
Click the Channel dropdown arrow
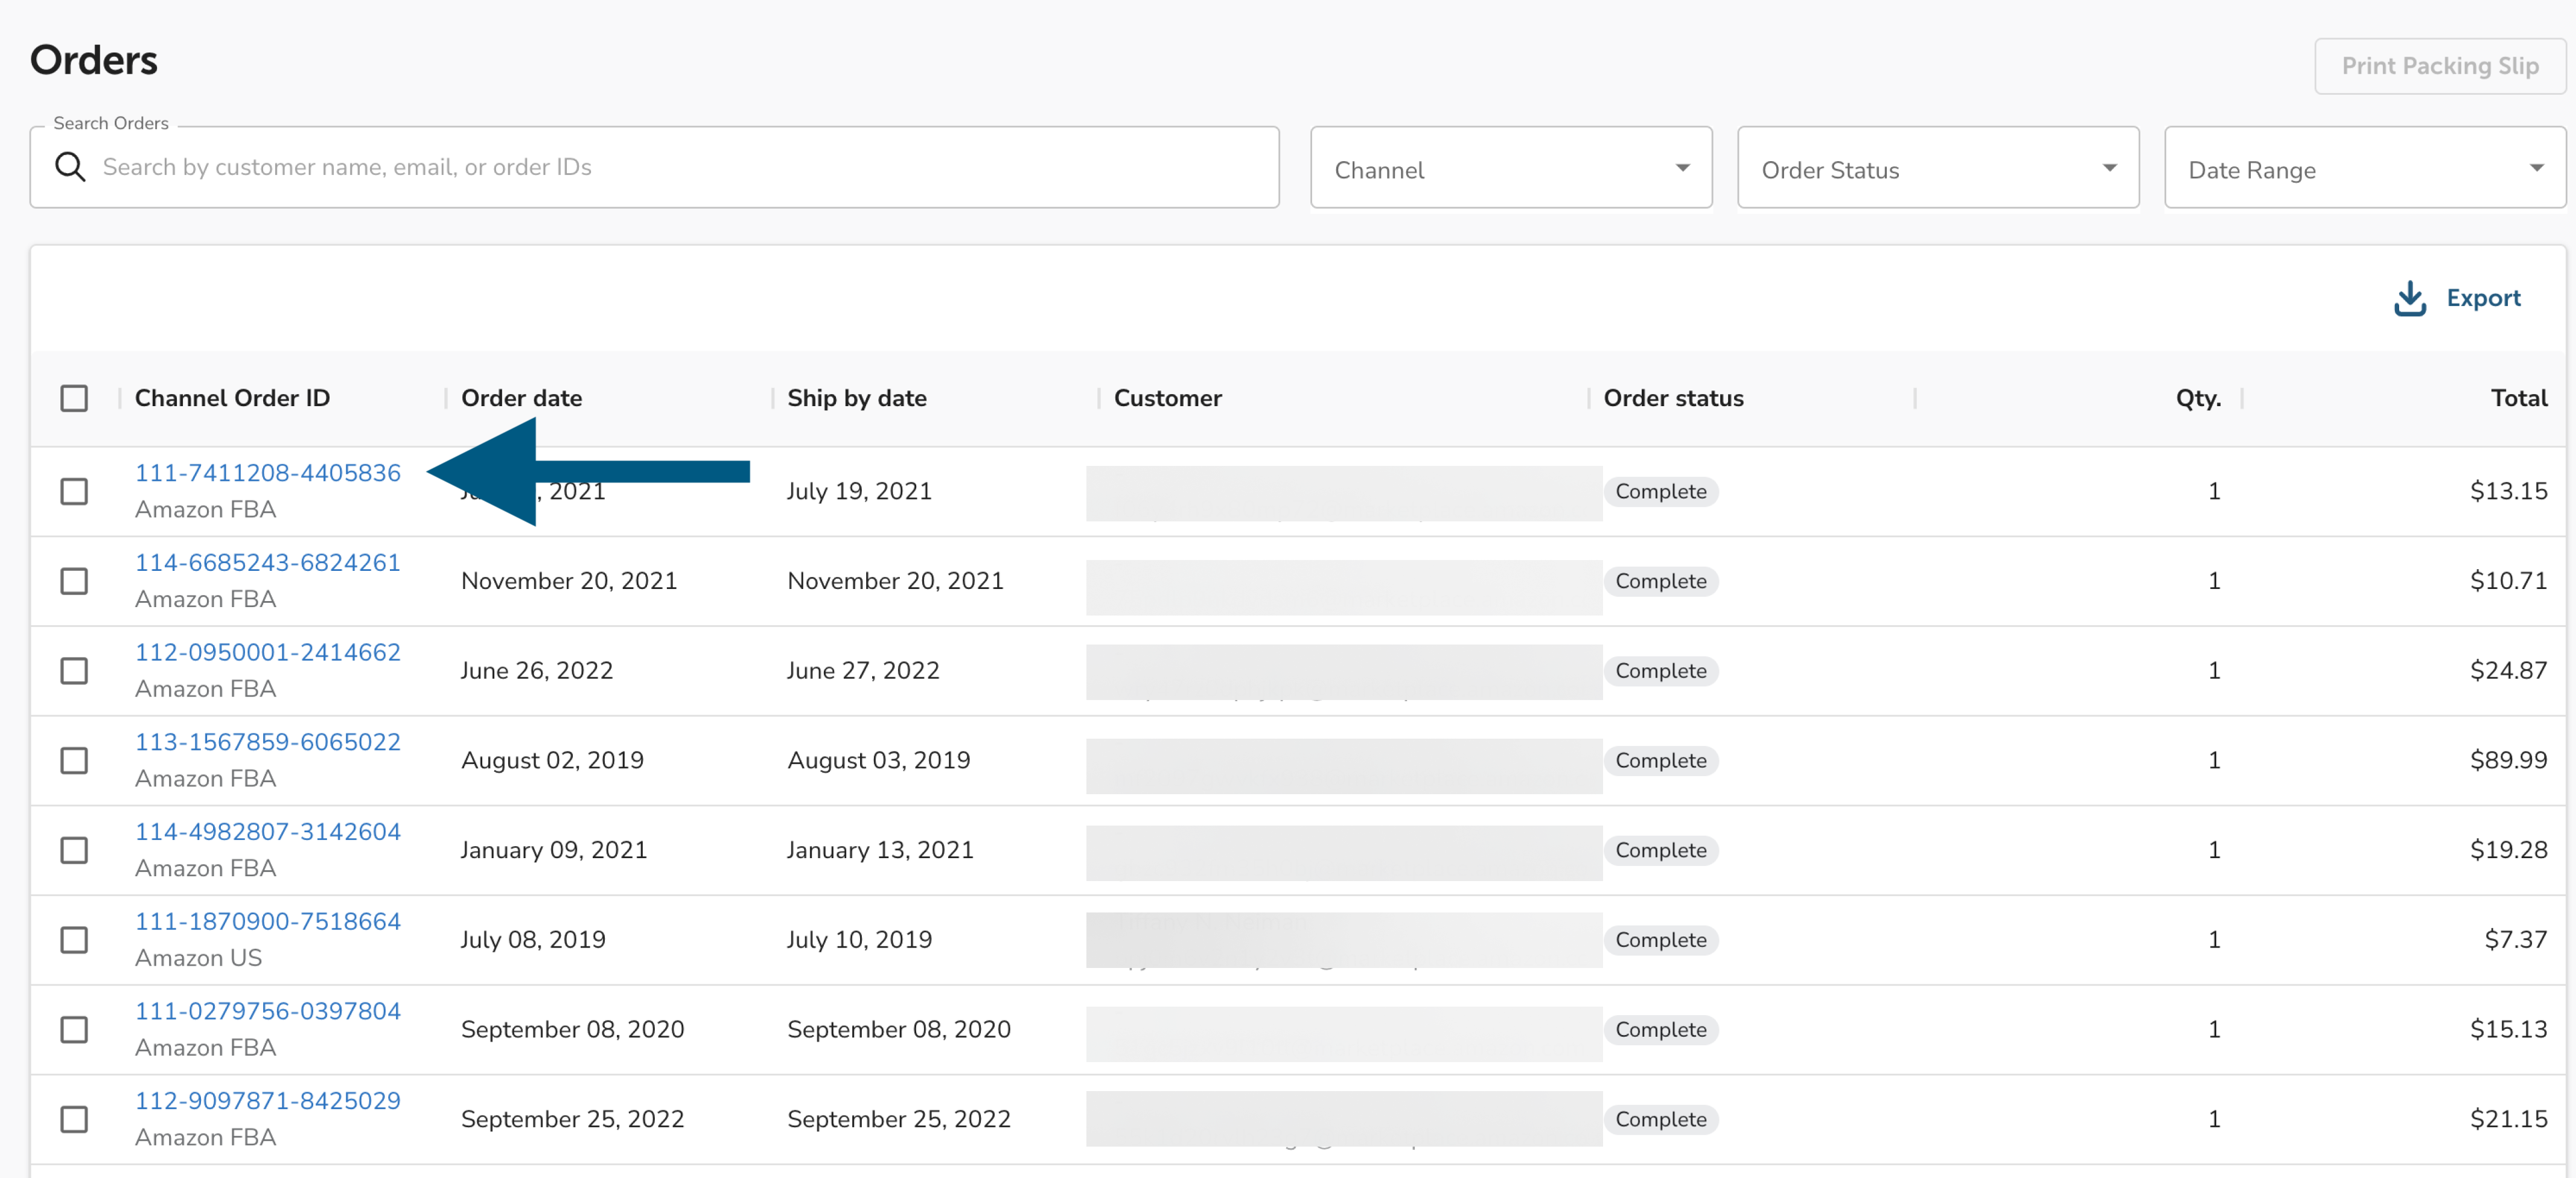[1682, 168]
